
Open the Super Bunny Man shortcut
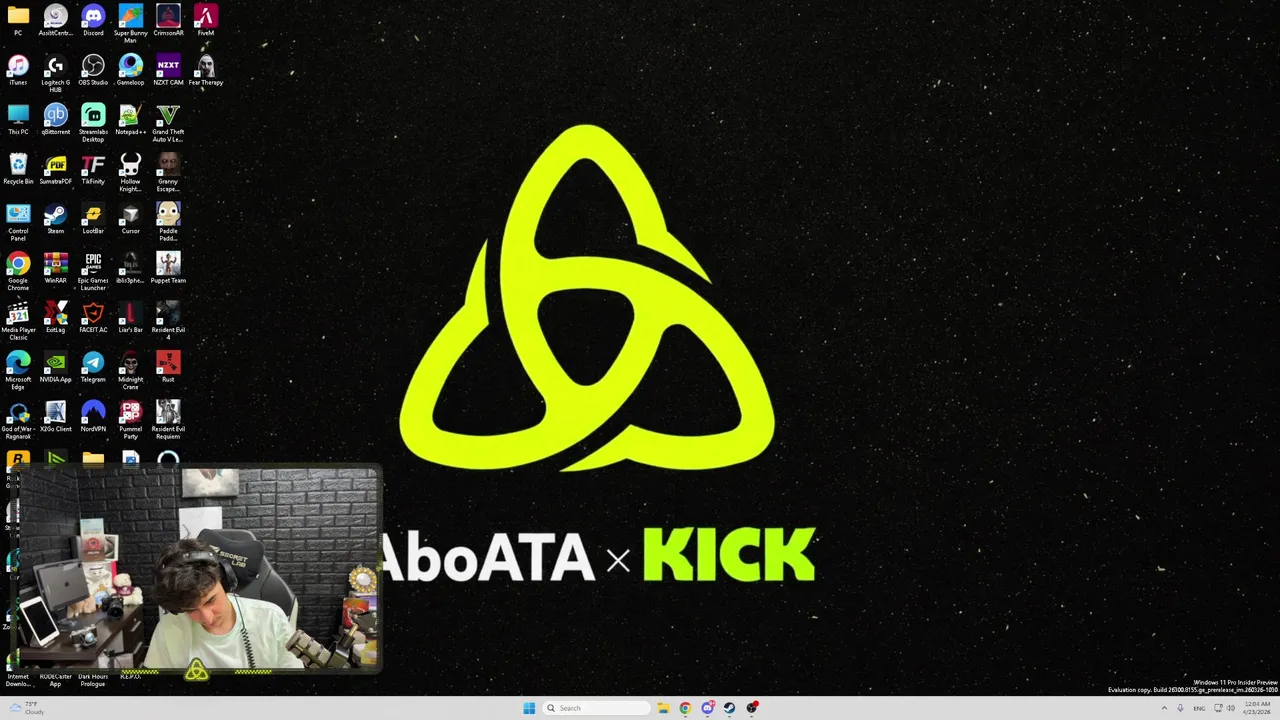[130, 23]
